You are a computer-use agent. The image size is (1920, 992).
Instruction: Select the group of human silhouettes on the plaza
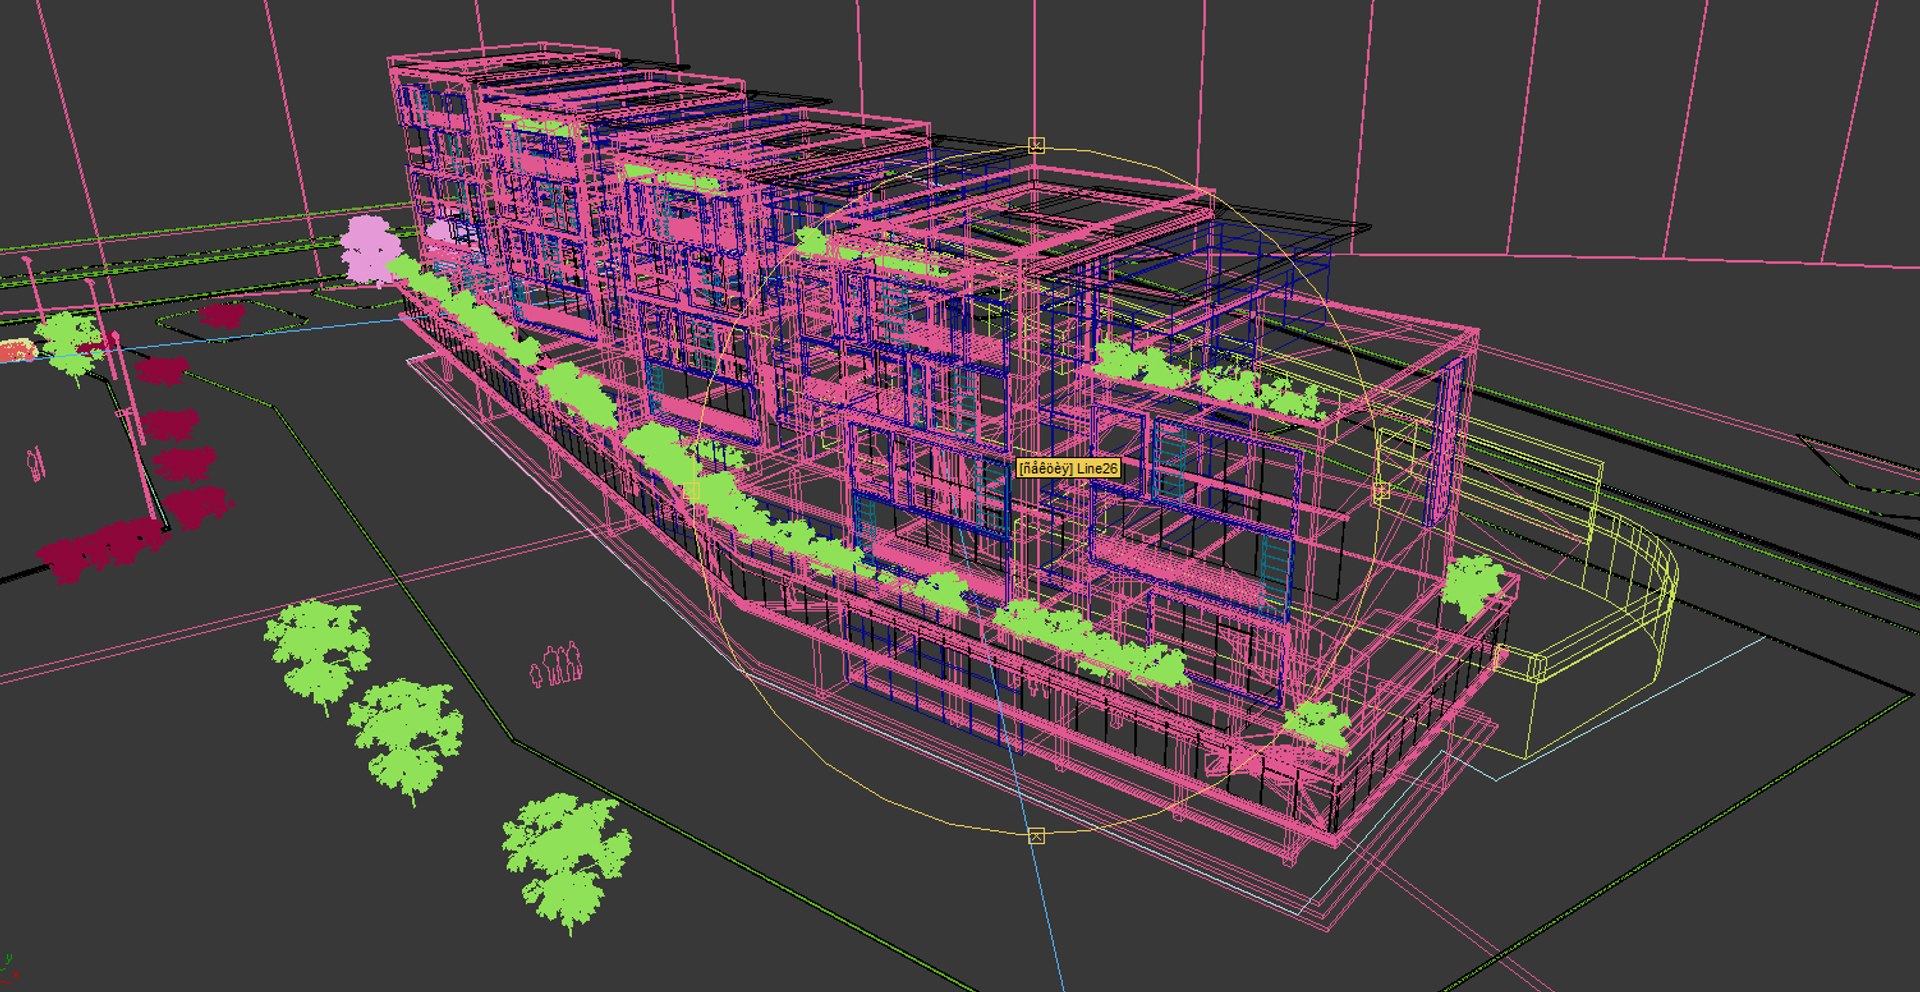555,664
